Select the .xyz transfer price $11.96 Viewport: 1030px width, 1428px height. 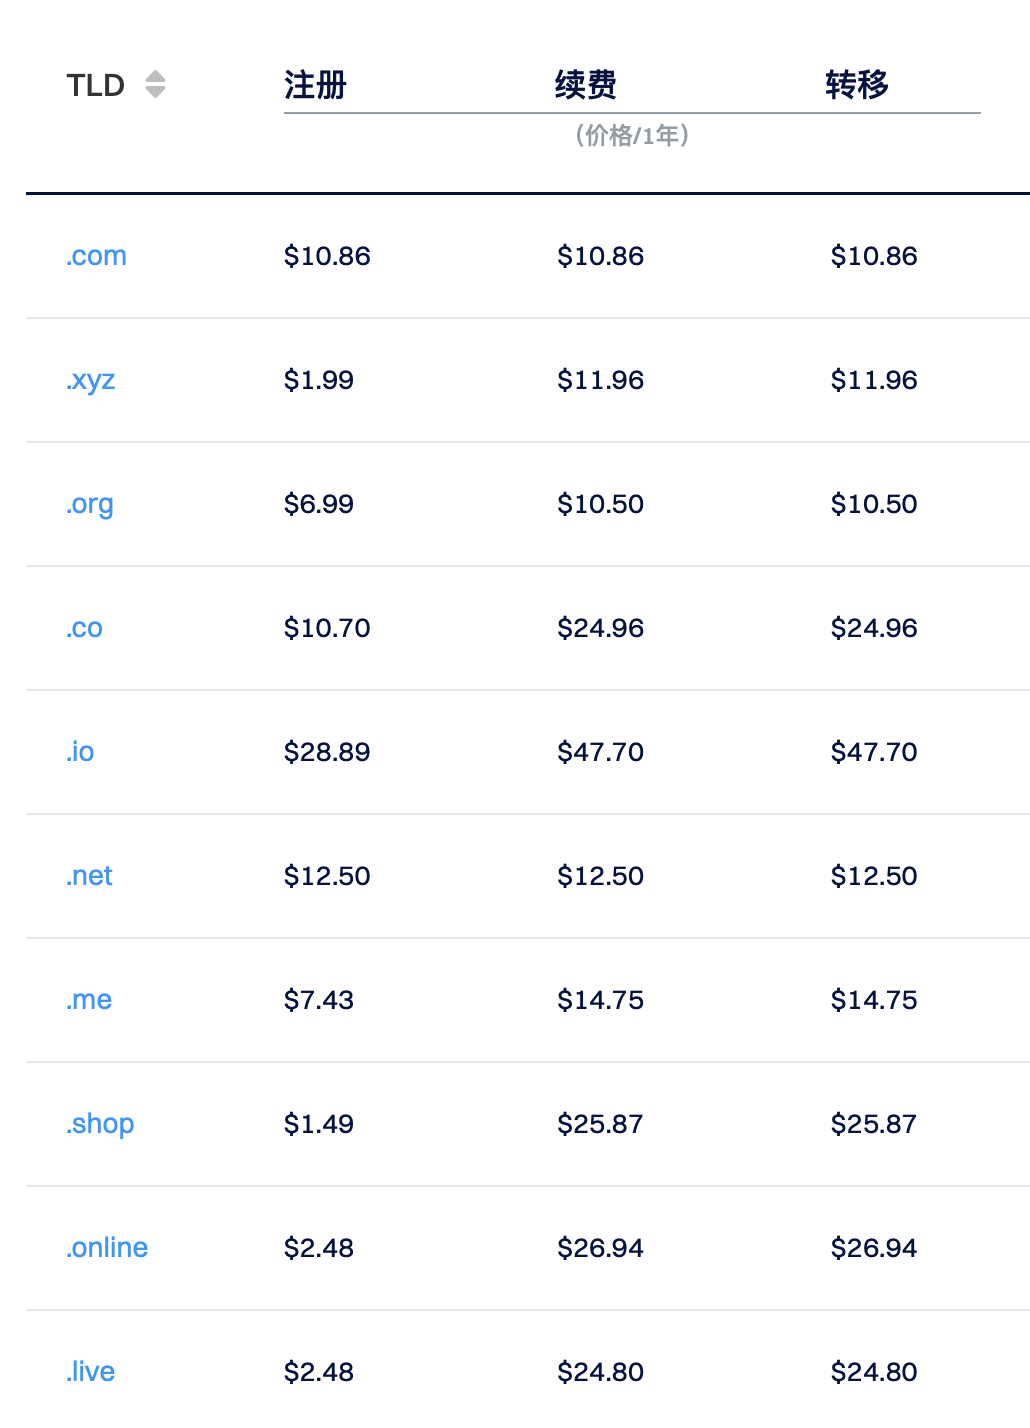click(x=874, y=380)
